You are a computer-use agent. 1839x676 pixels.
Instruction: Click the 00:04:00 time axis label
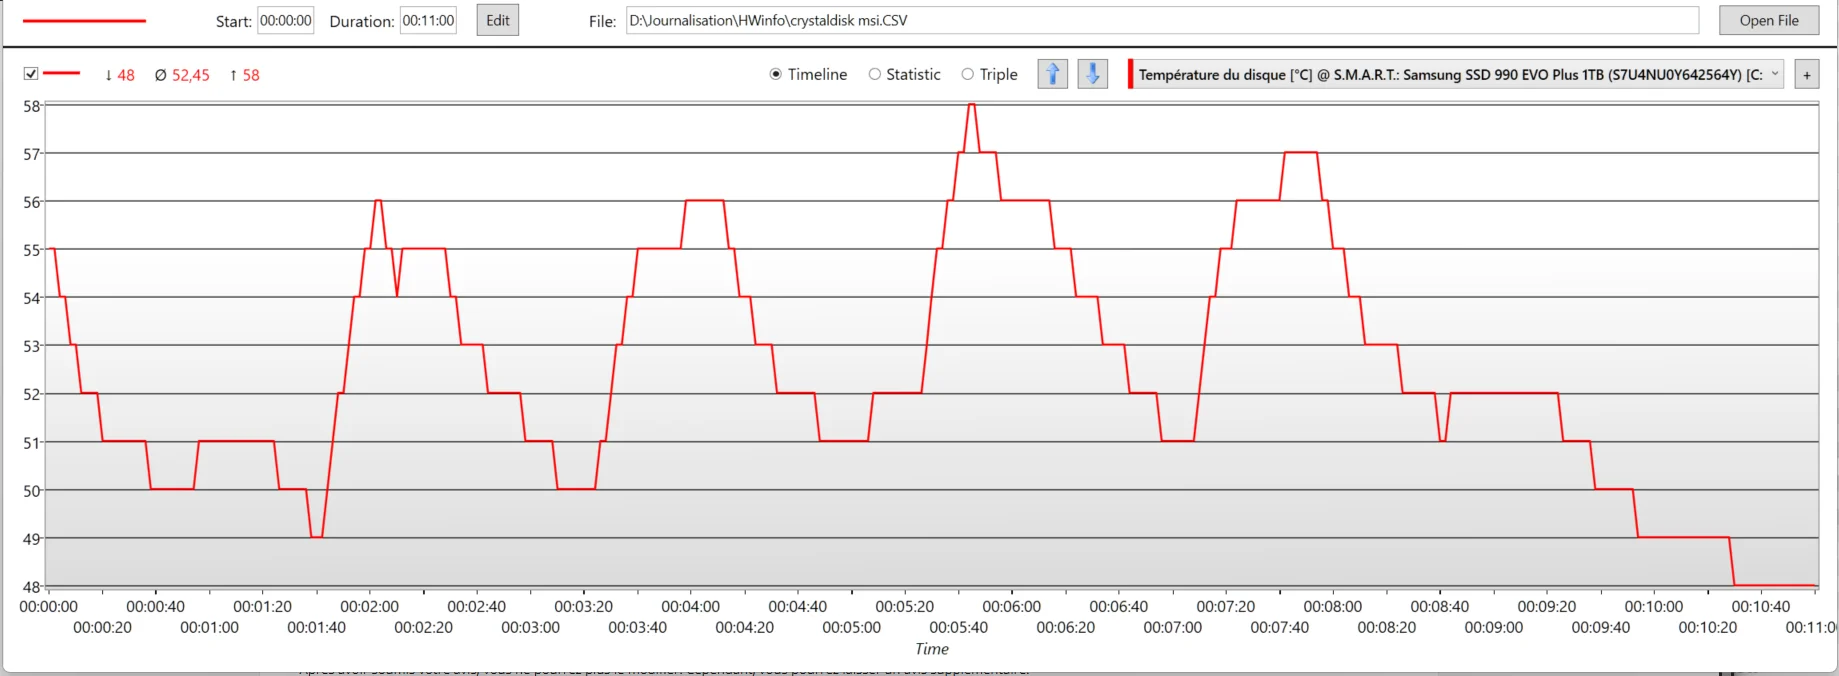point(690,606)
